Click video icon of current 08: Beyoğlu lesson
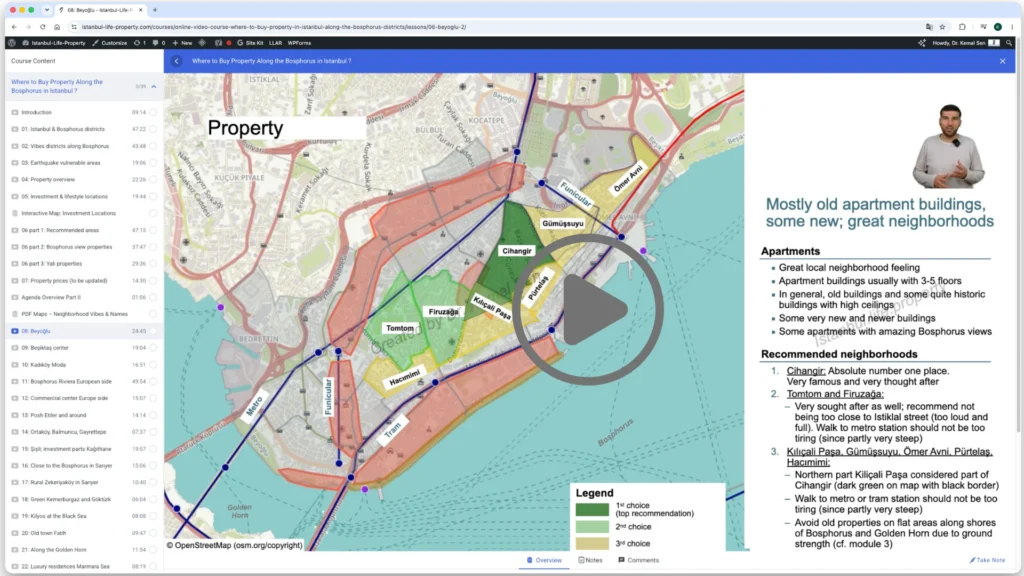The height and width of the screenshot is (576, 1024). coord(15,331)
